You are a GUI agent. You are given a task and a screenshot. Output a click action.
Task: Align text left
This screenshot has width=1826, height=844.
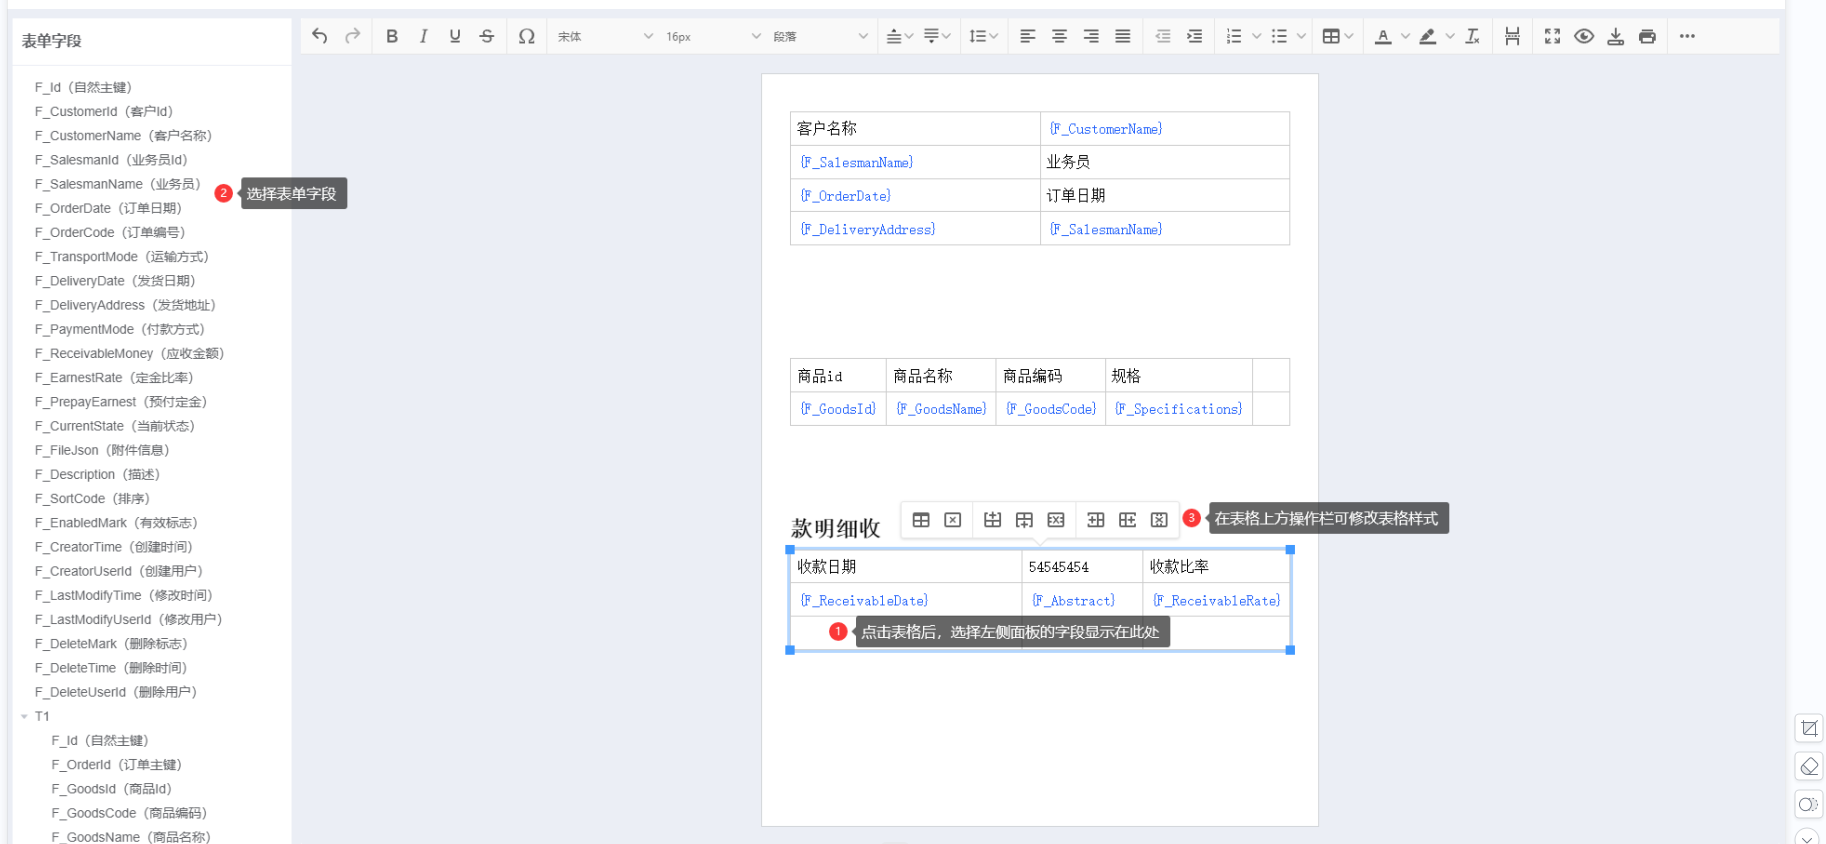point(1027,36)
